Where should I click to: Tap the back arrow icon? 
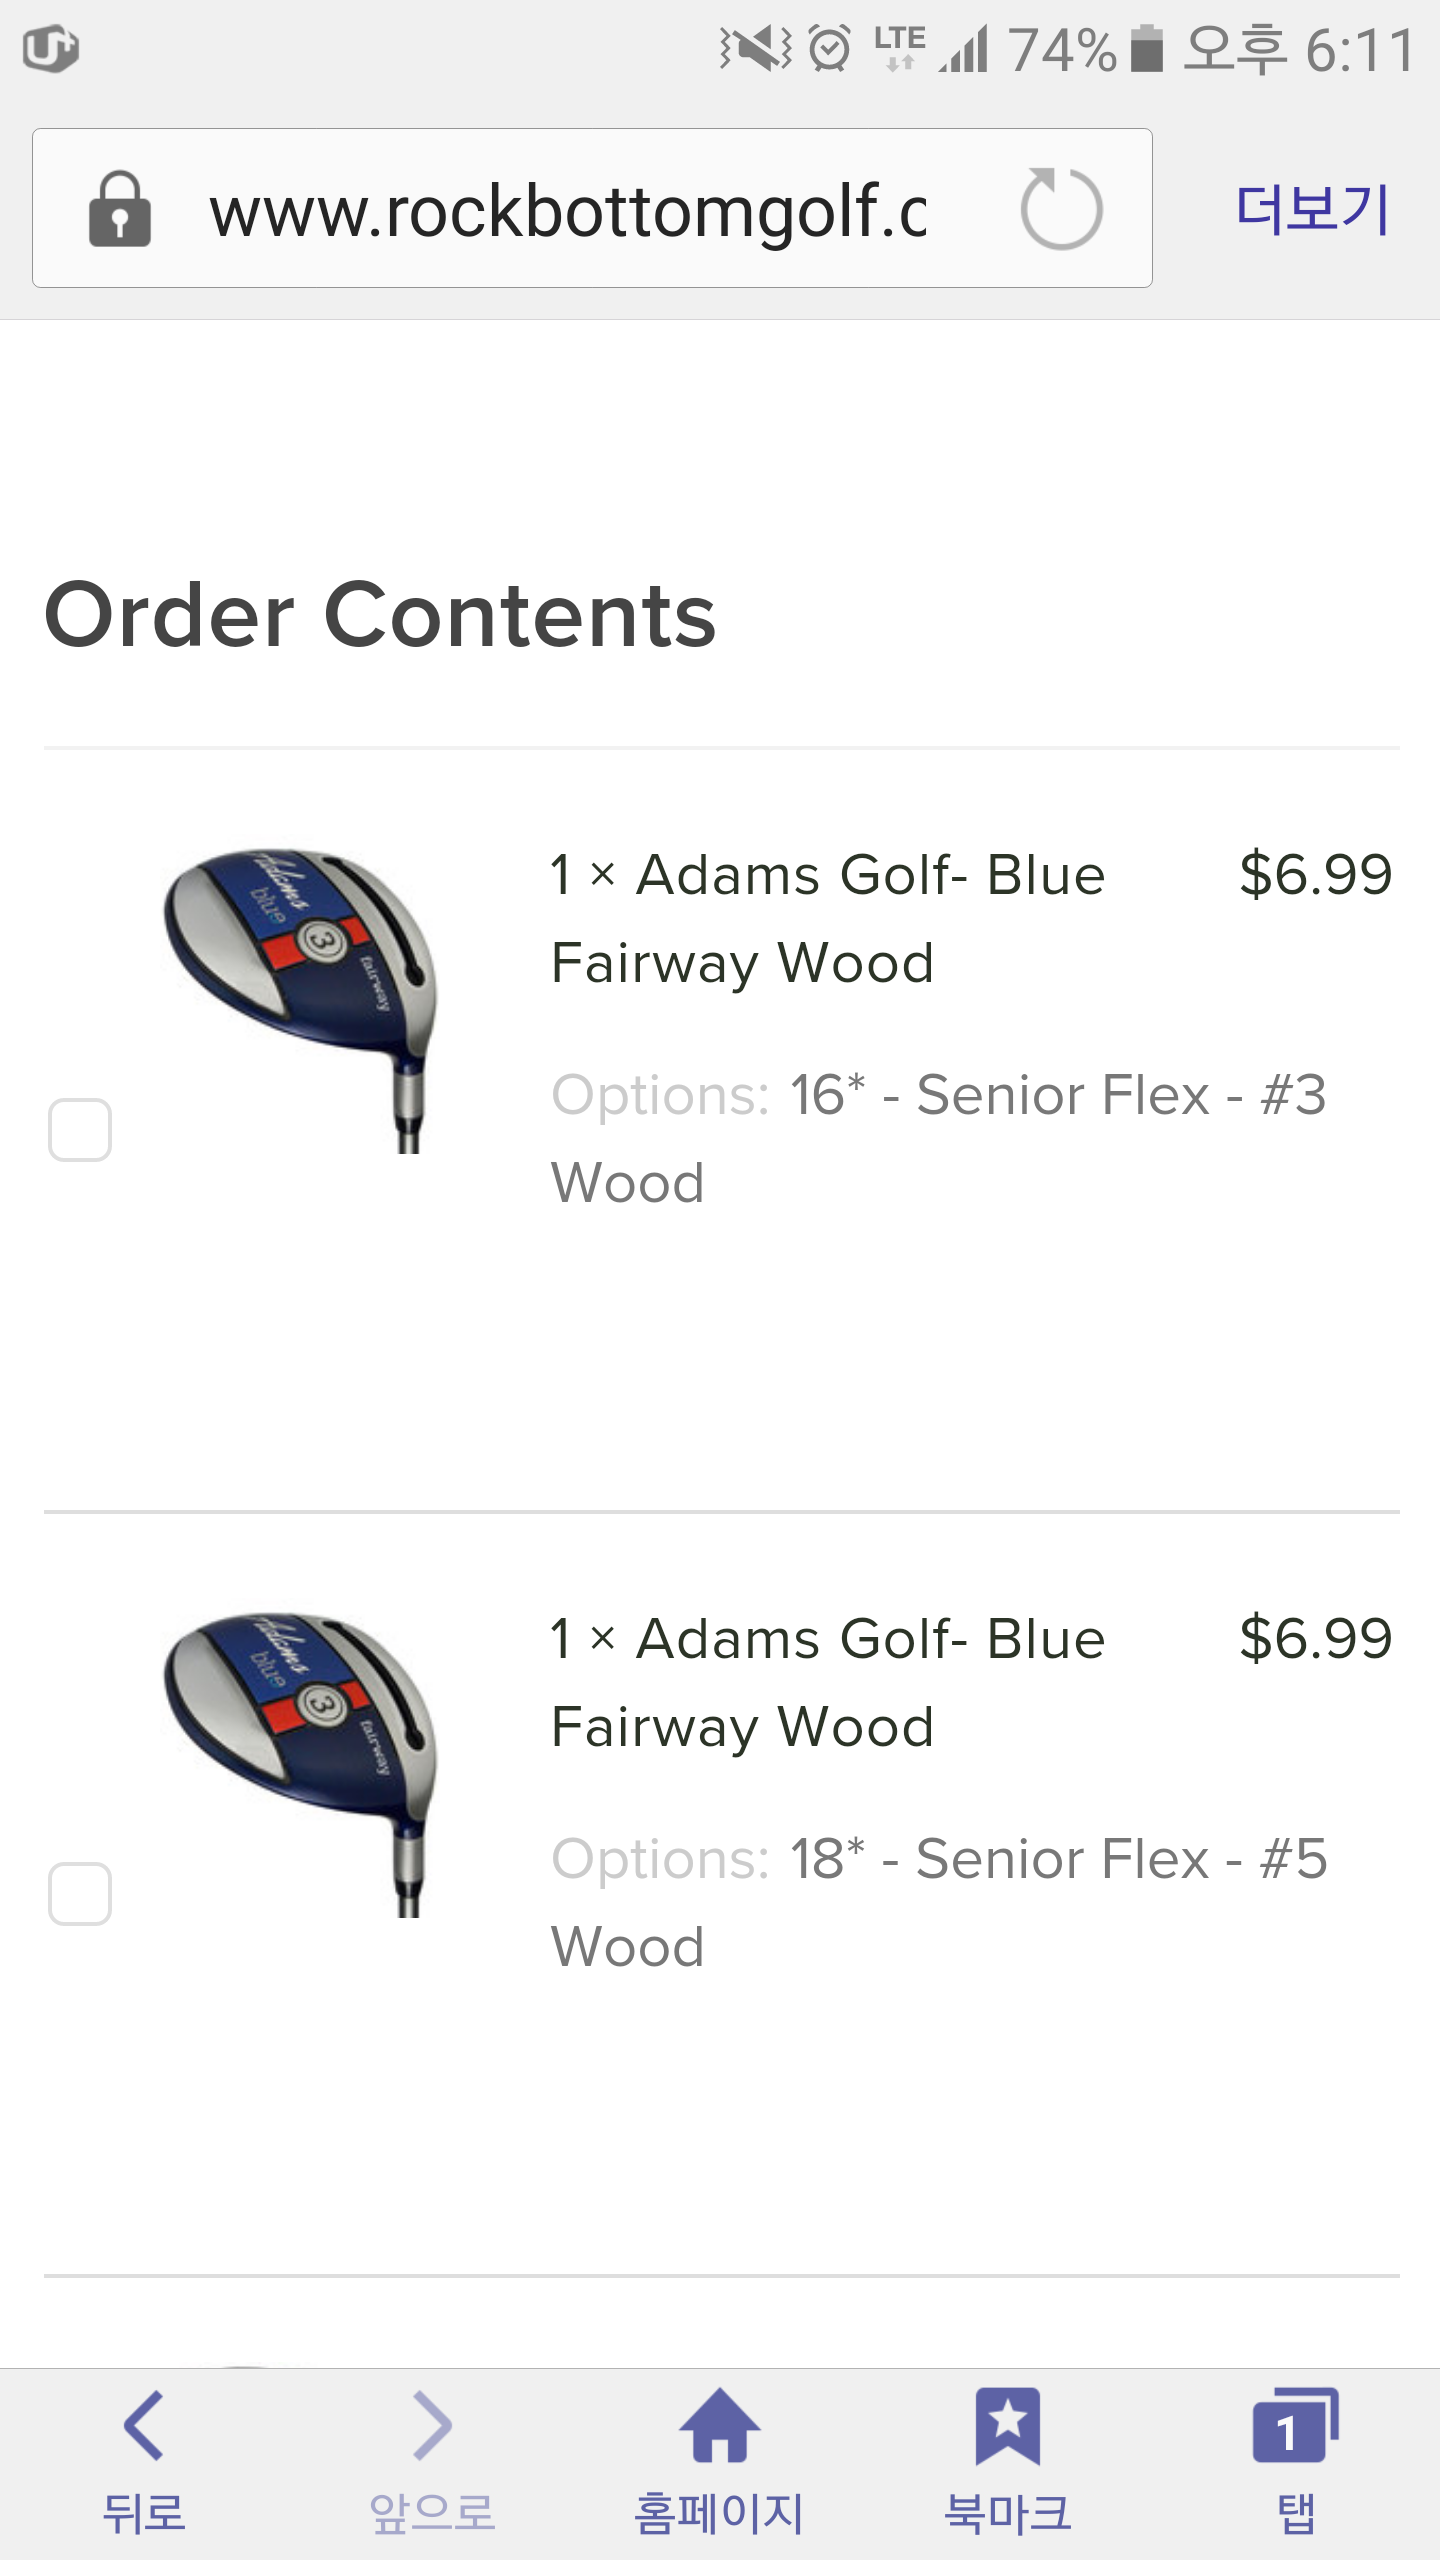[144, 2426]
